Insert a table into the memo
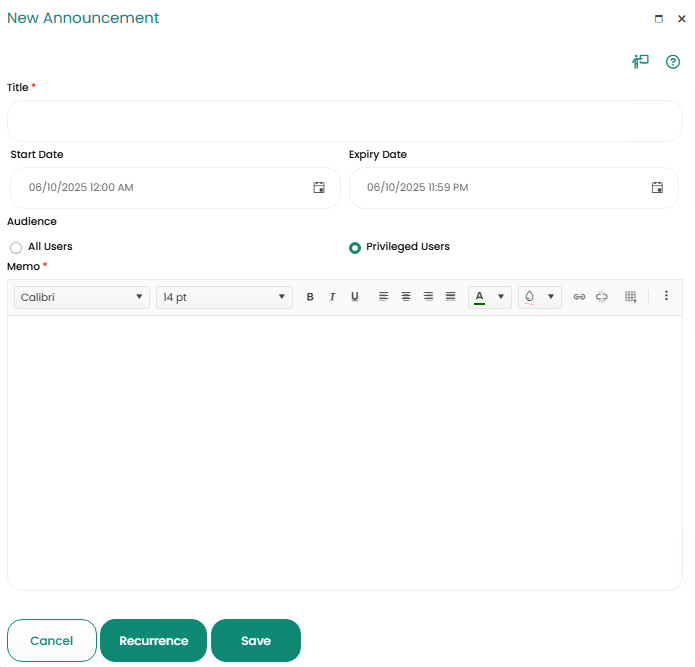 [x=631, y=297]
